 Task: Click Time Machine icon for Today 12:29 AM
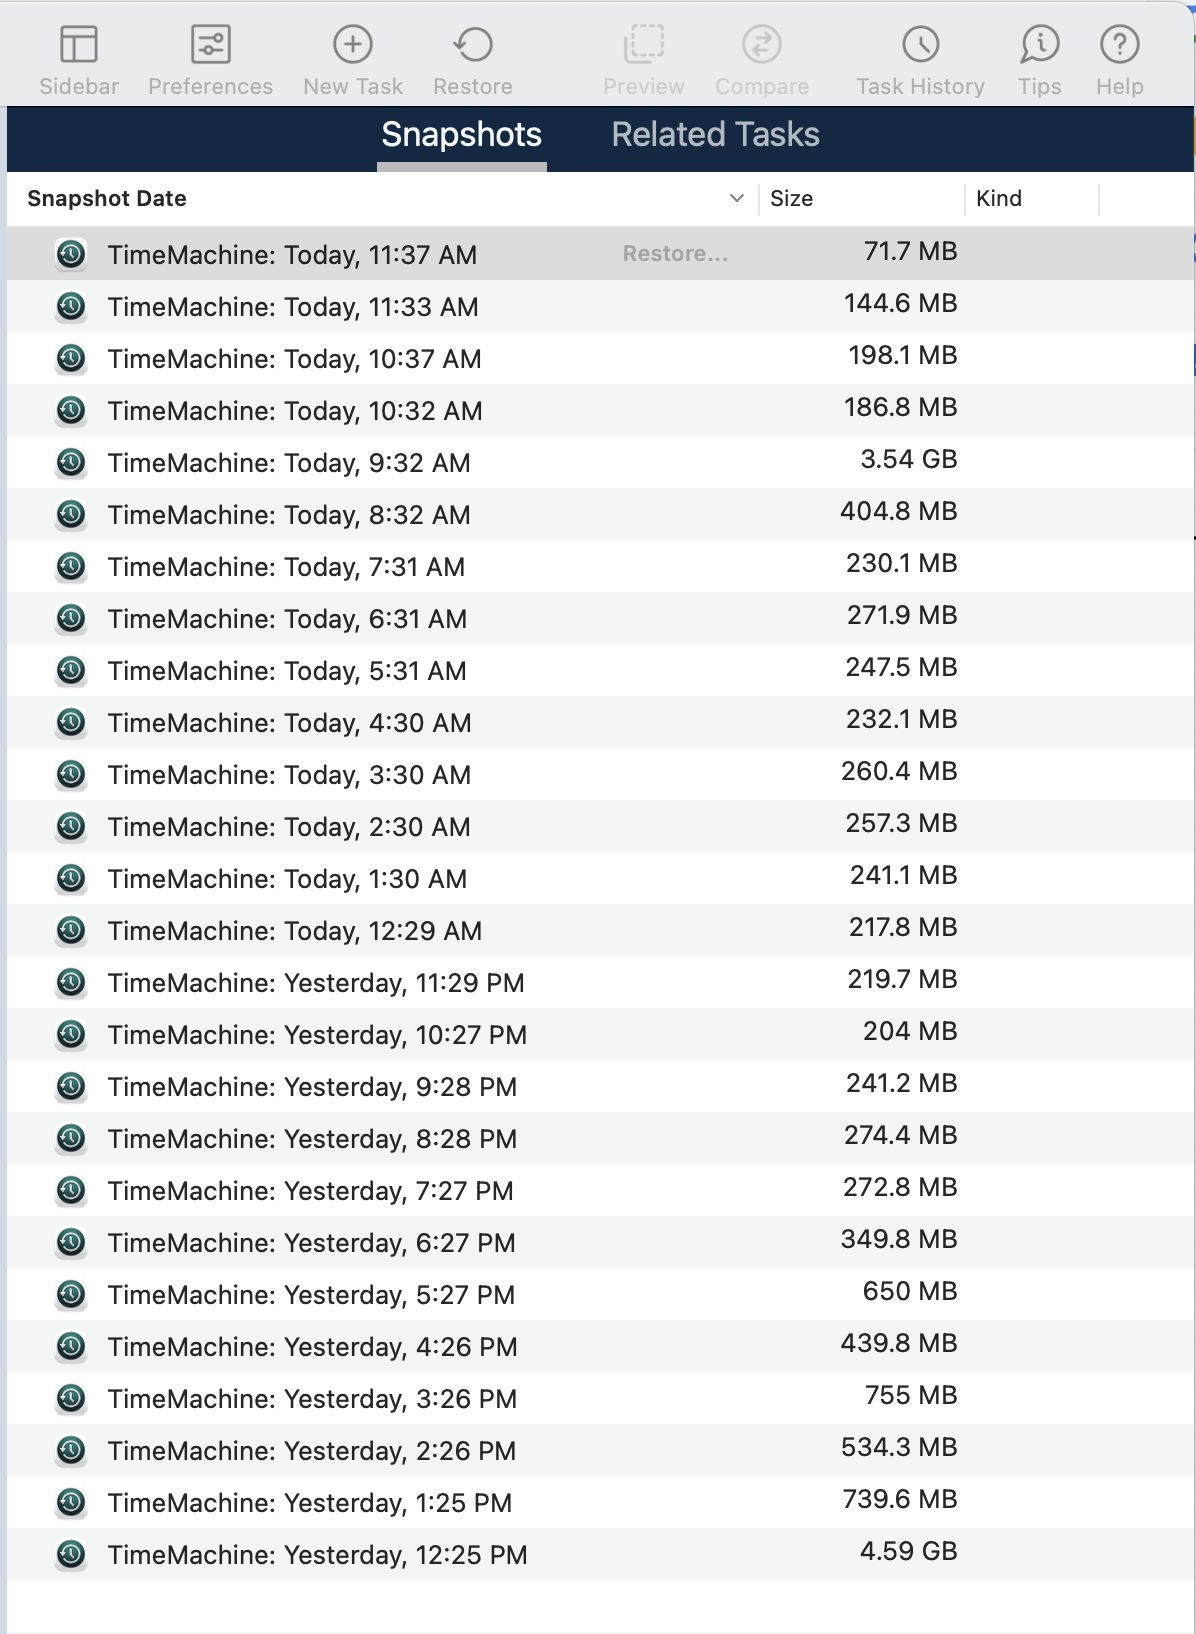[x=71, y=930]
